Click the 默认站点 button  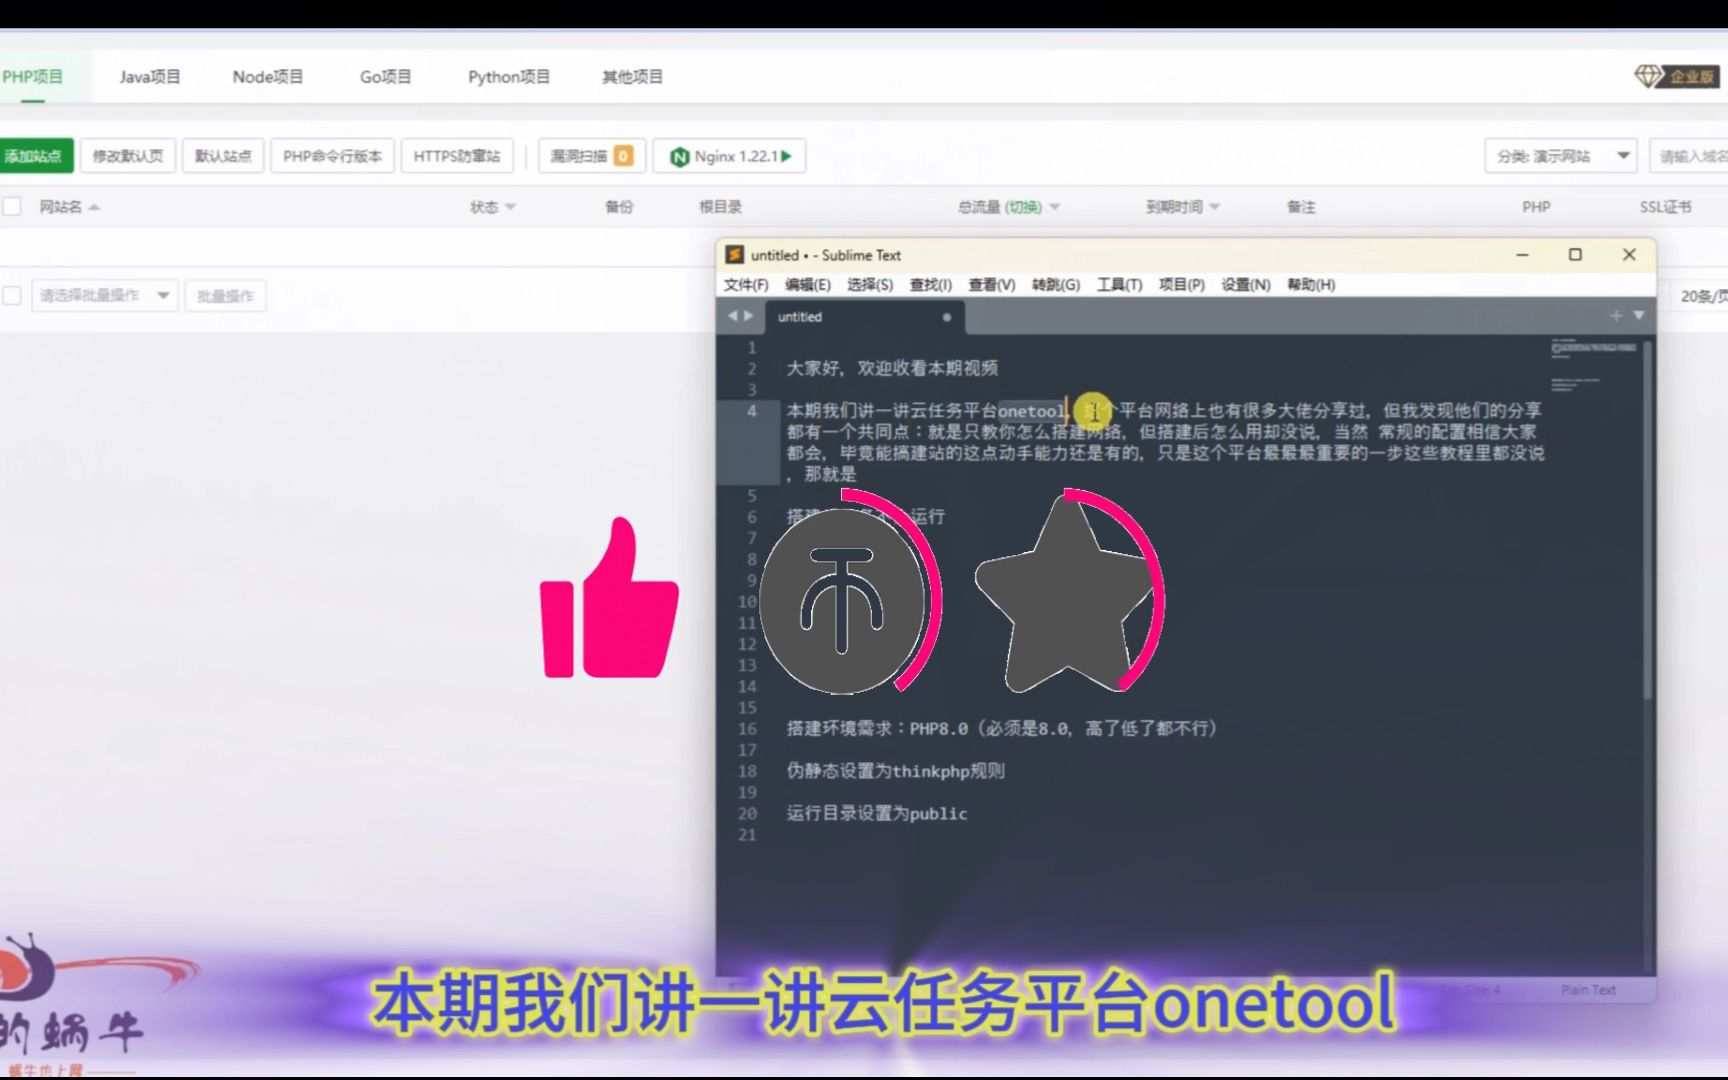point(223,156)
